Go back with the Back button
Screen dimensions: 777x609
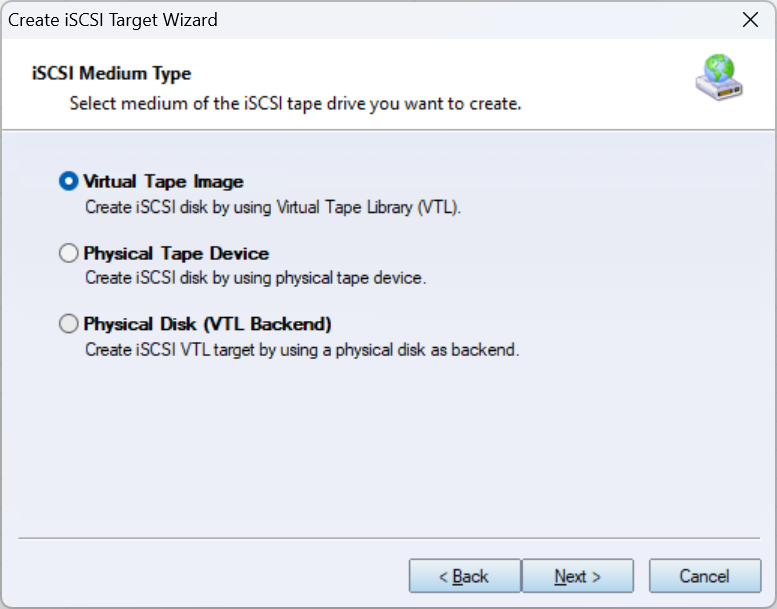tap(464, 576)
